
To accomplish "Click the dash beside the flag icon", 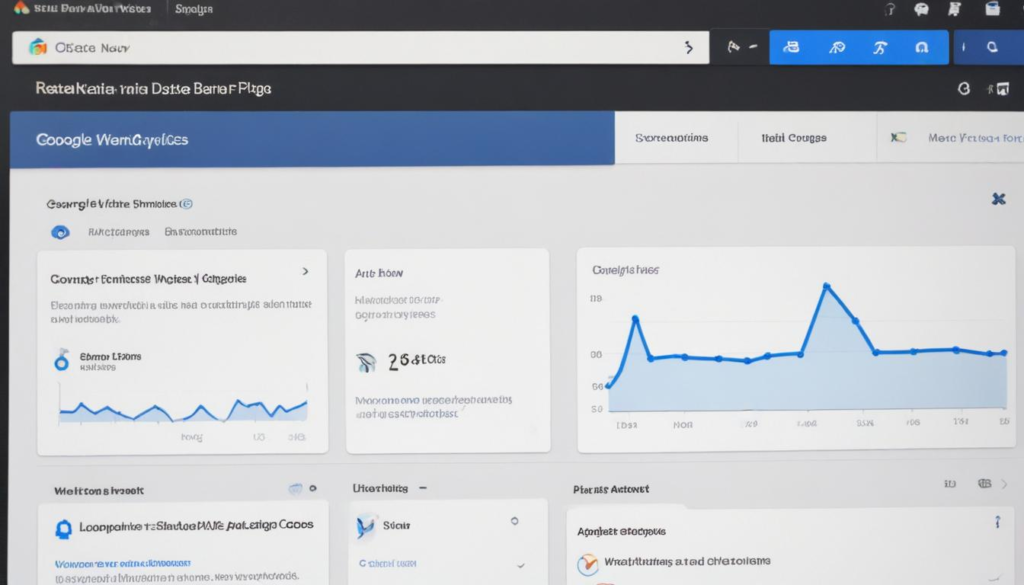I will click(x=753, y=46).
